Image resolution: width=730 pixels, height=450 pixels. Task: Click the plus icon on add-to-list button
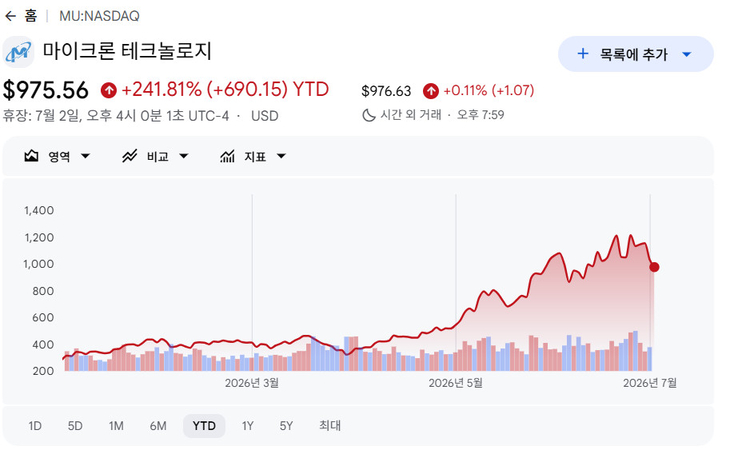coord(582,54)
